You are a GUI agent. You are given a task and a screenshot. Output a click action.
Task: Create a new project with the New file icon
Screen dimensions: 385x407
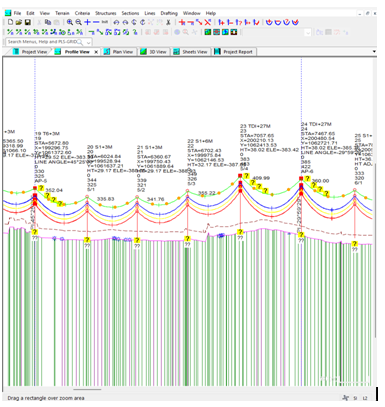pyautogui.click(x=10, y=22)
